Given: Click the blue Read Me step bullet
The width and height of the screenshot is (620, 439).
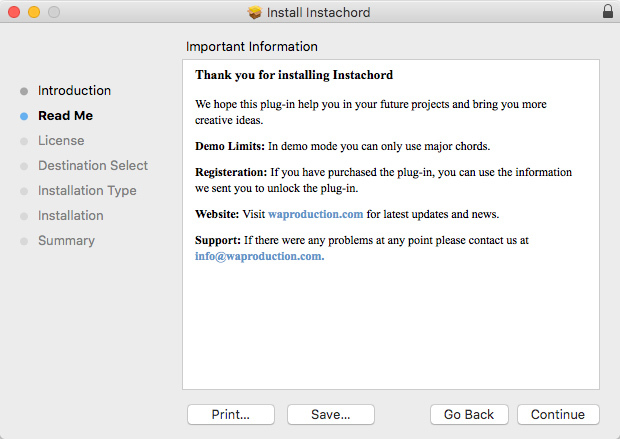Looking at the screenshot, I should click(x=24, y=116).
